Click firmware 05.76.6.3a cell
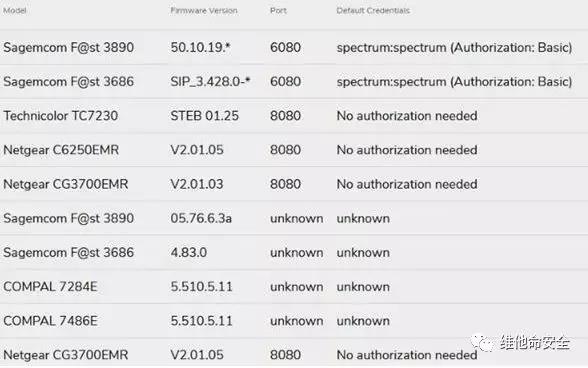The height and width of the screenshot is (368, 588). coord(201,218)
